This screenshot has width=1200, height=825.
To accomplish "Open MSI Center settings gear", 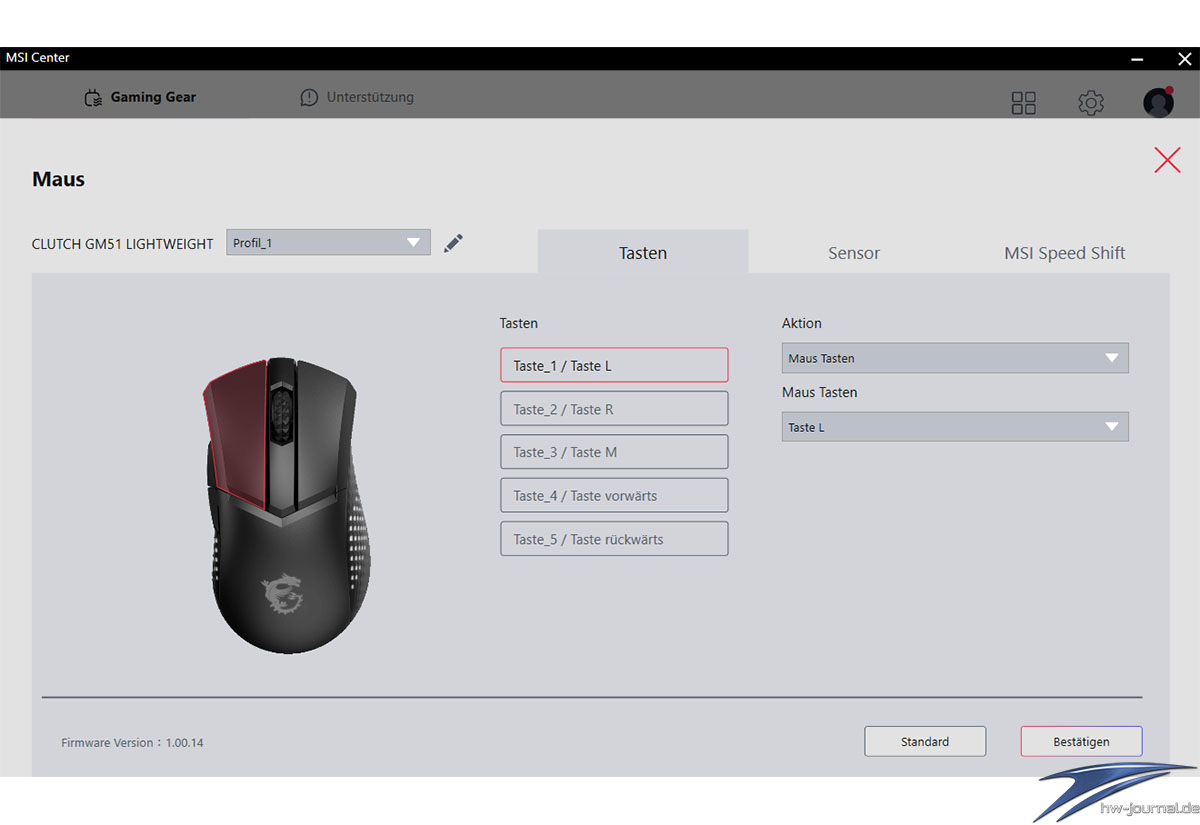I will (1090, 103).
